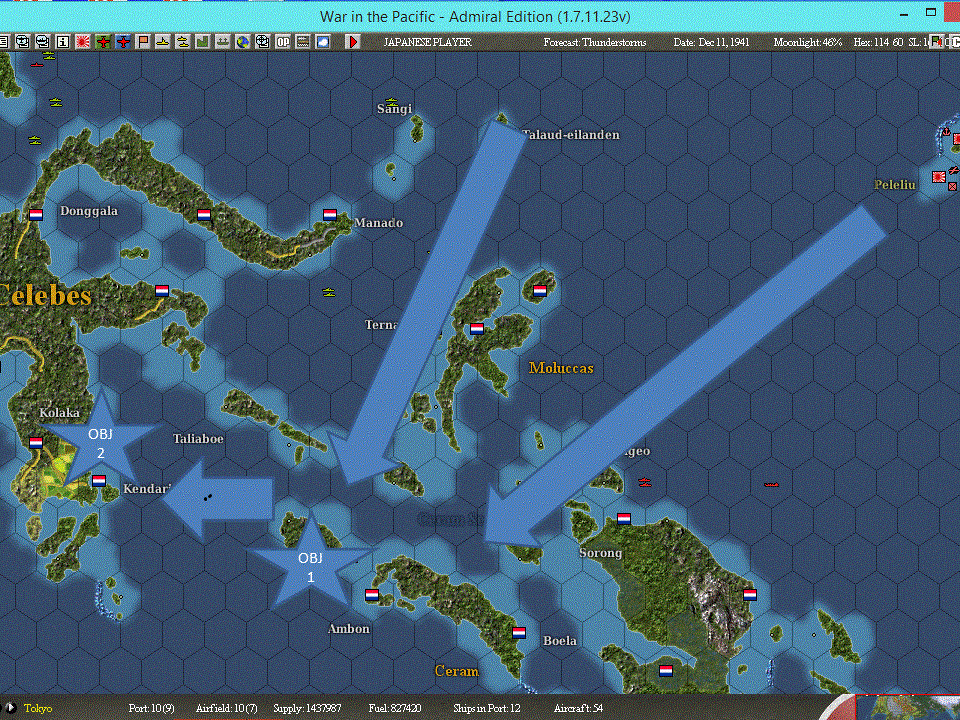Click the globe toolbar icon
Image resolution: width=960 pixels, height=720 pixels.
(x=243, y=42)
